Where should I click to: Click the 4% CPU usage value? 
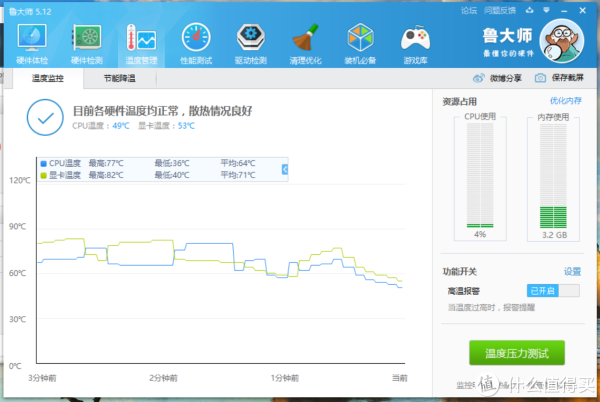pos(480,234)
